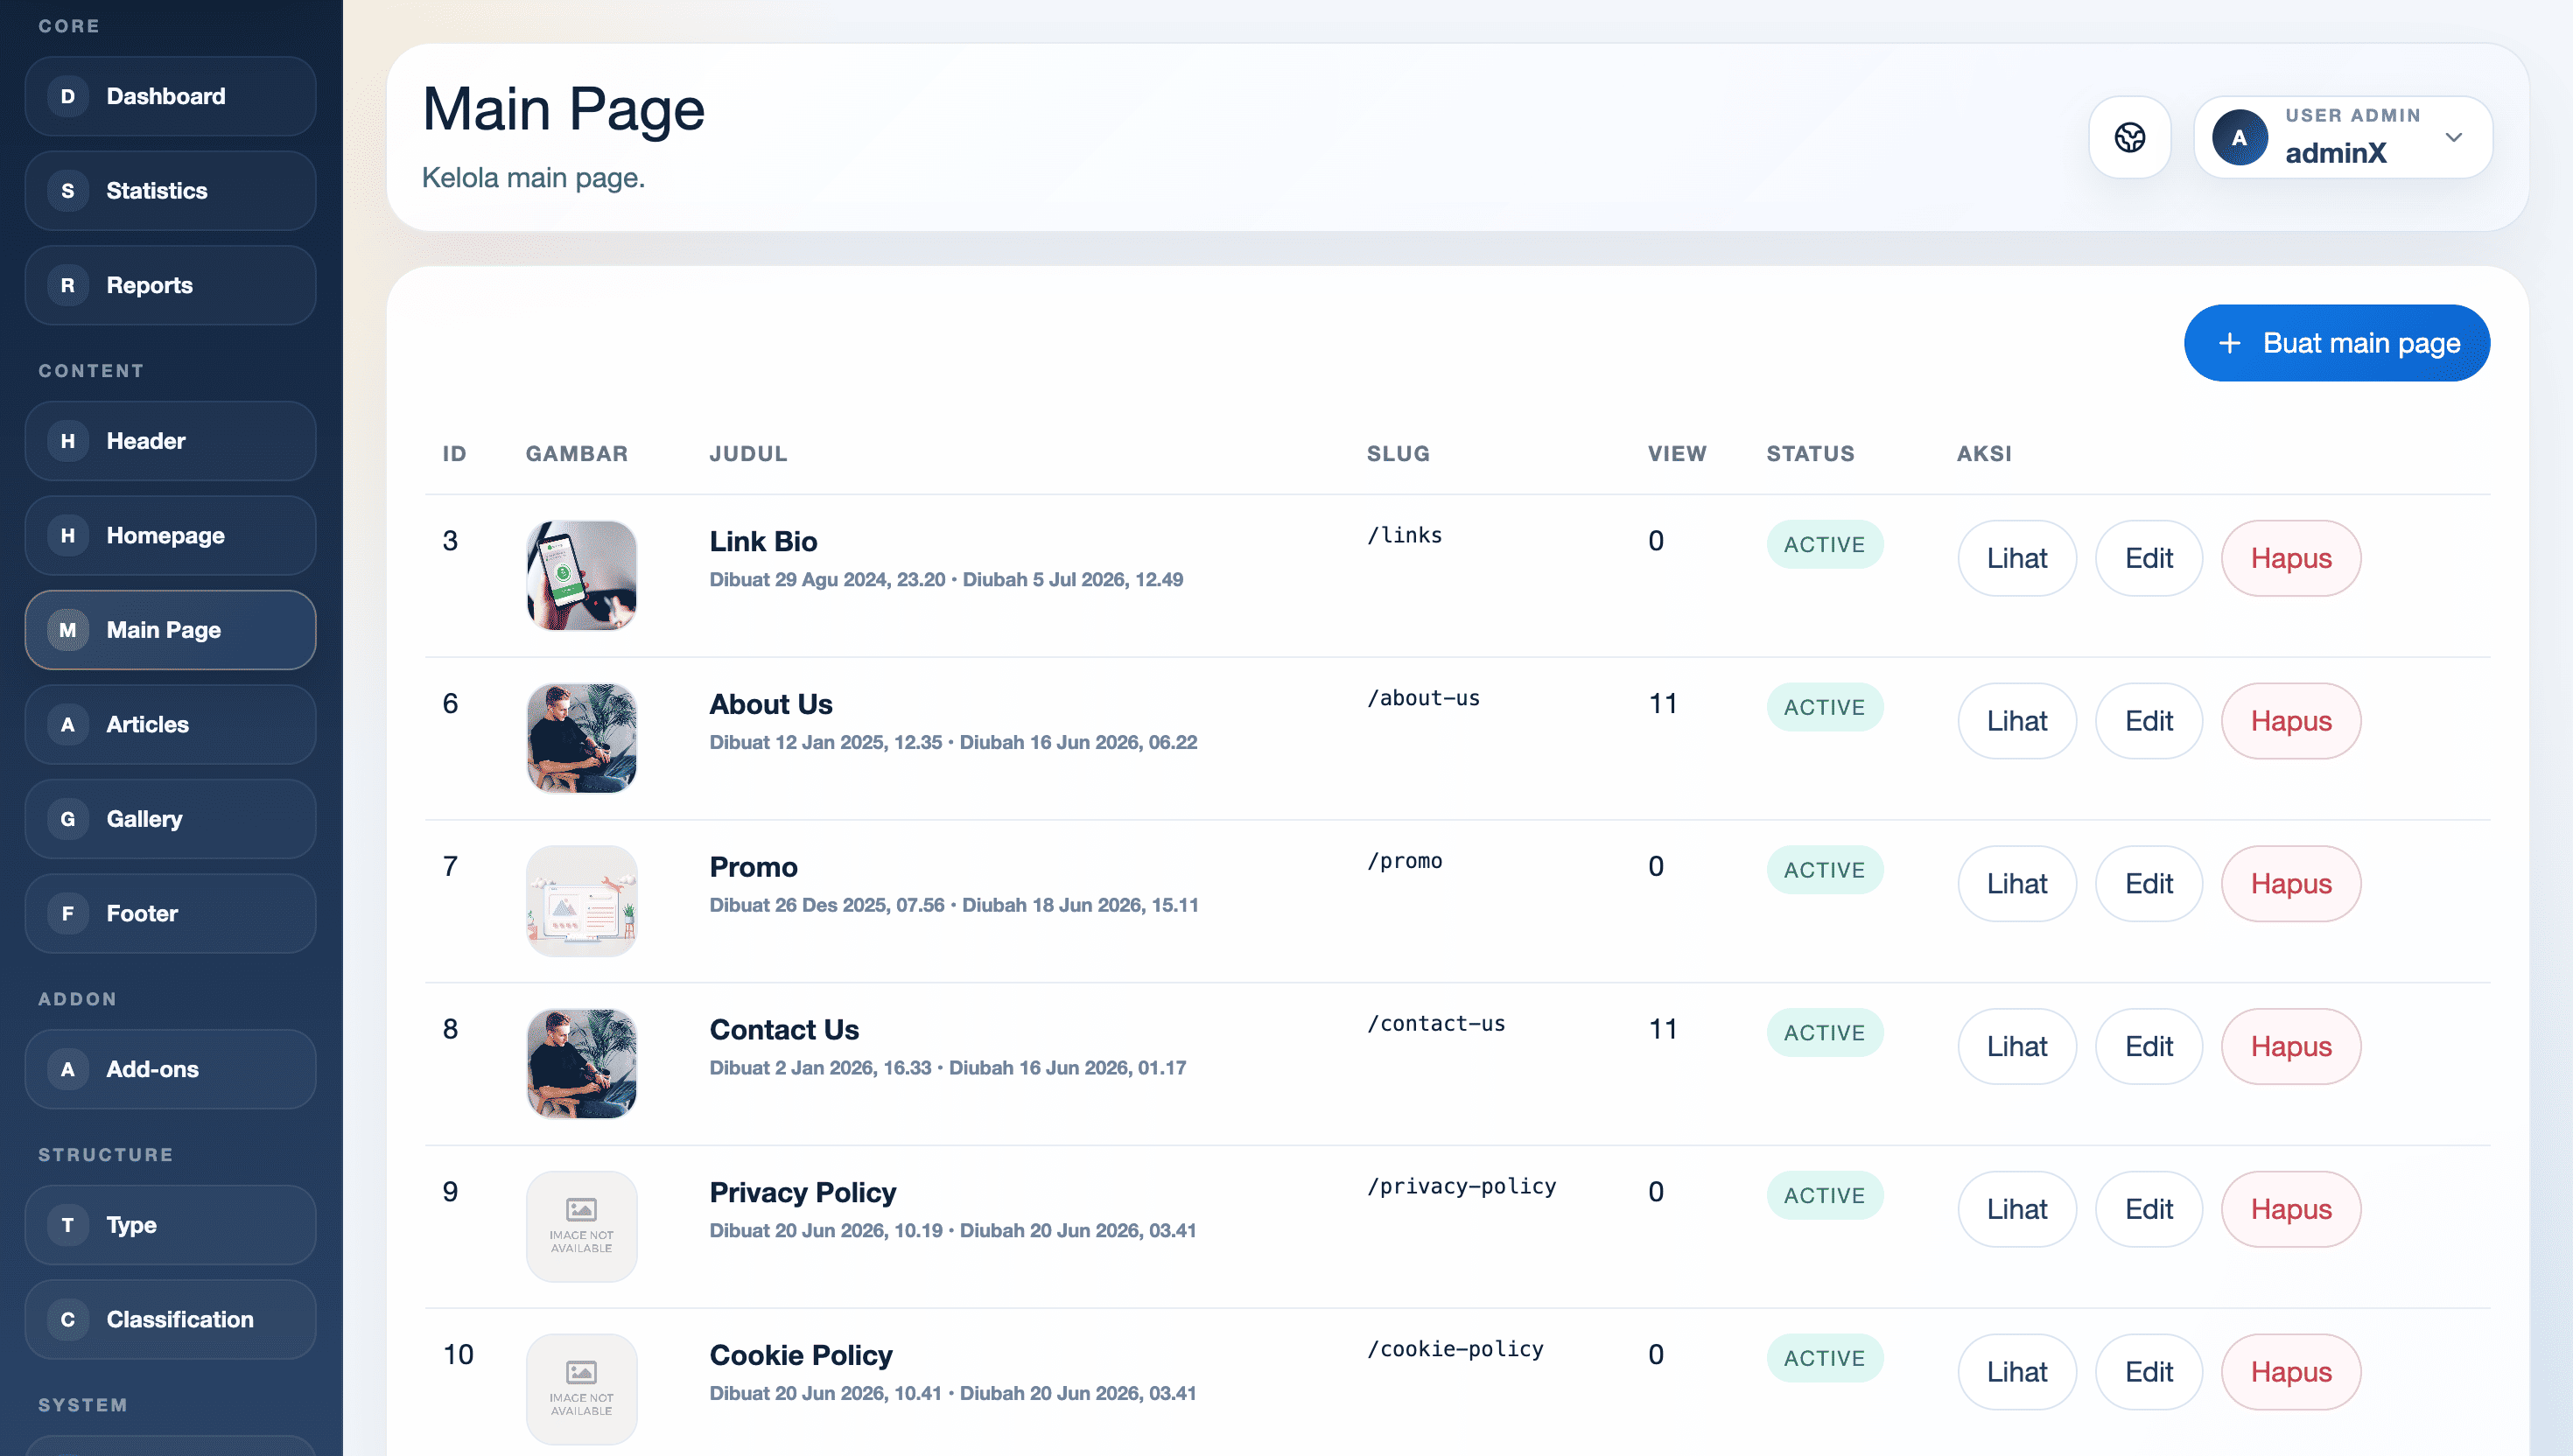2573x1456 pixels.
Task: Click Hapus for Contact Us row
Action: click(2291, 1047)
